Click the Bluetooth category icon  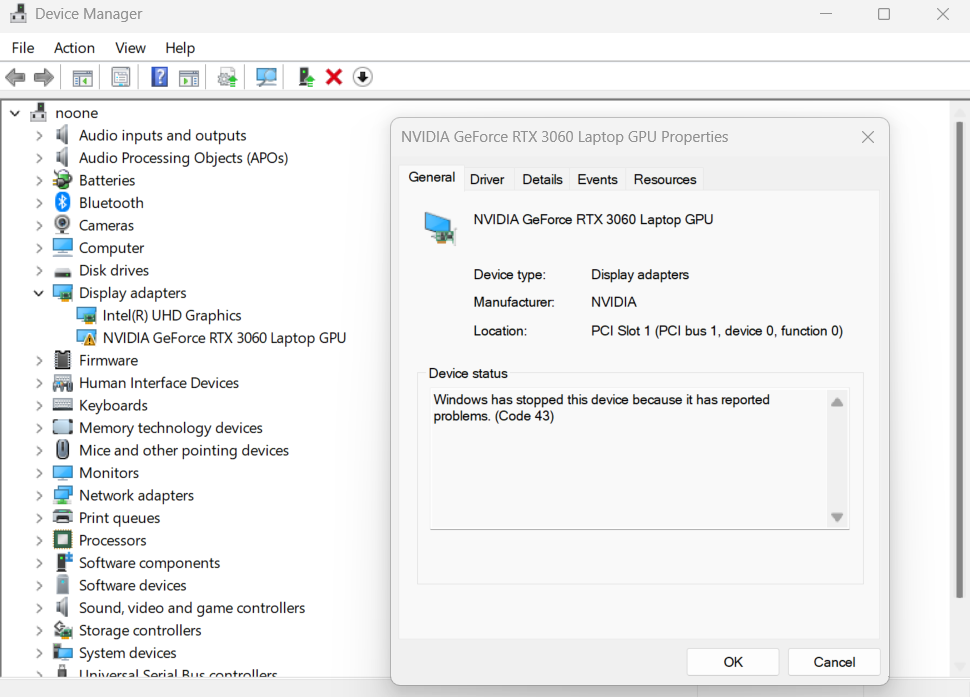62,202
